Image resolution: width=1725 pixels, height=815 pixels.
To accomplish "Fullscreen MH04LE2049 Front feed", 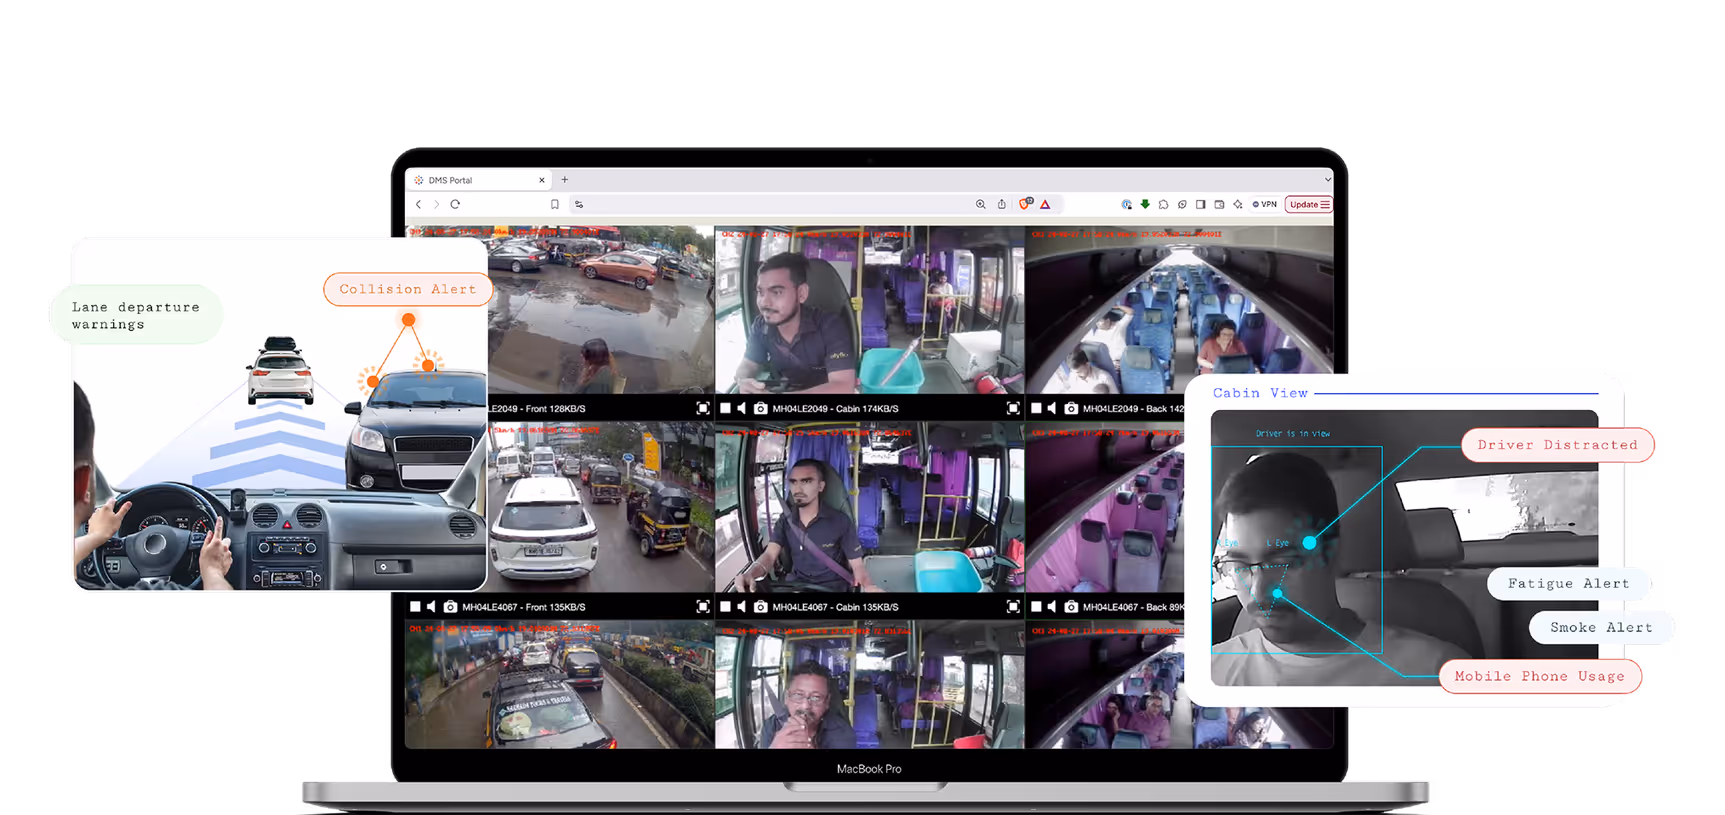I will click(703, 408).
